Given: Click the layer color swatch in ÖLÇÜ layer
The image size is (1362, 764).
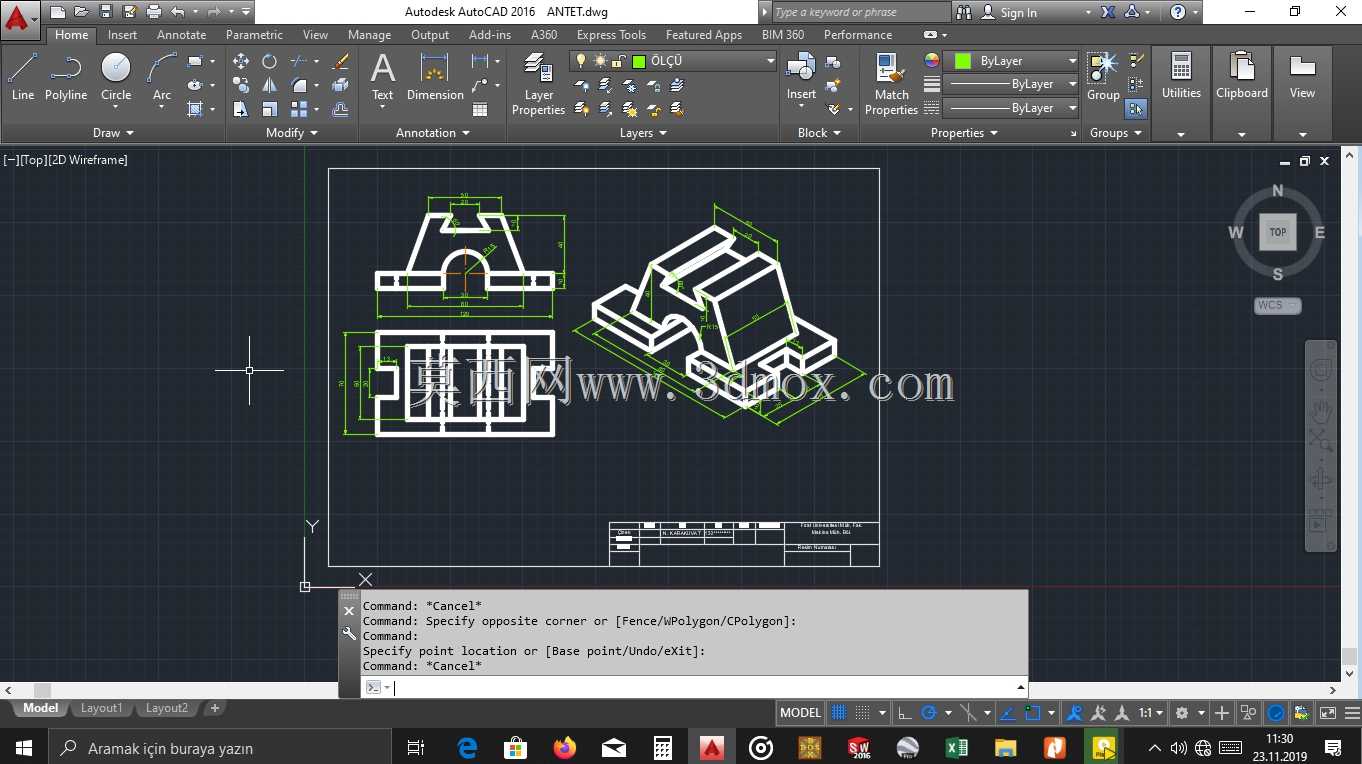Looking at the screenshot, I should click(639, 61).
